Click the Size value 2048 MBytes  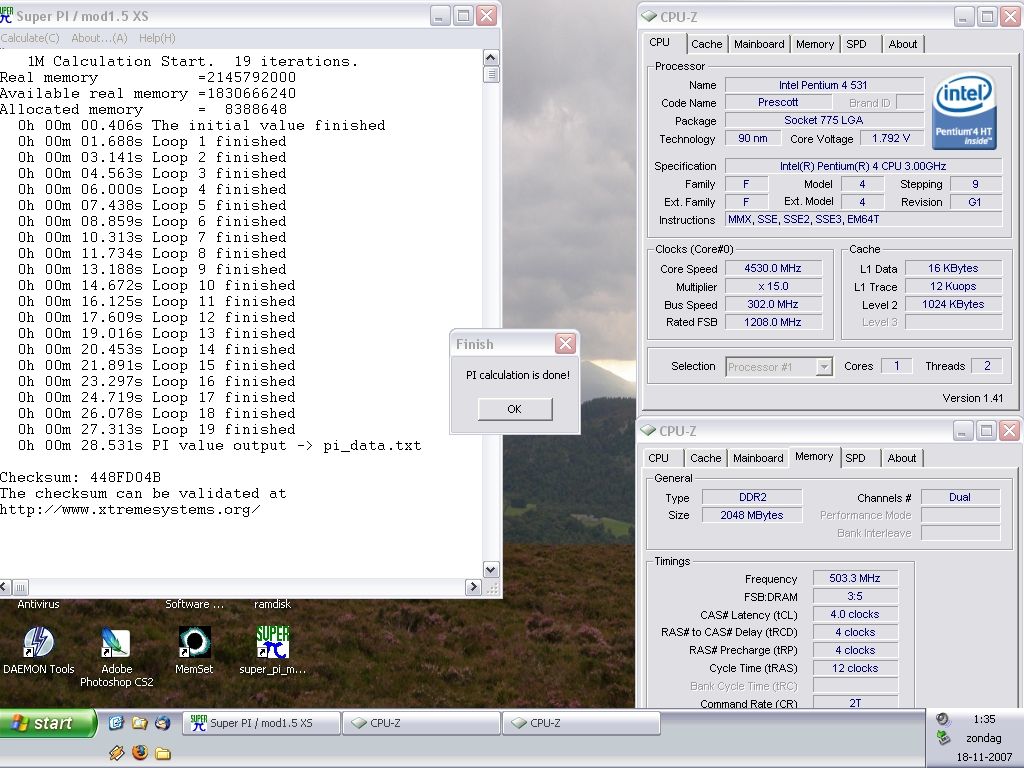[752, 515]
